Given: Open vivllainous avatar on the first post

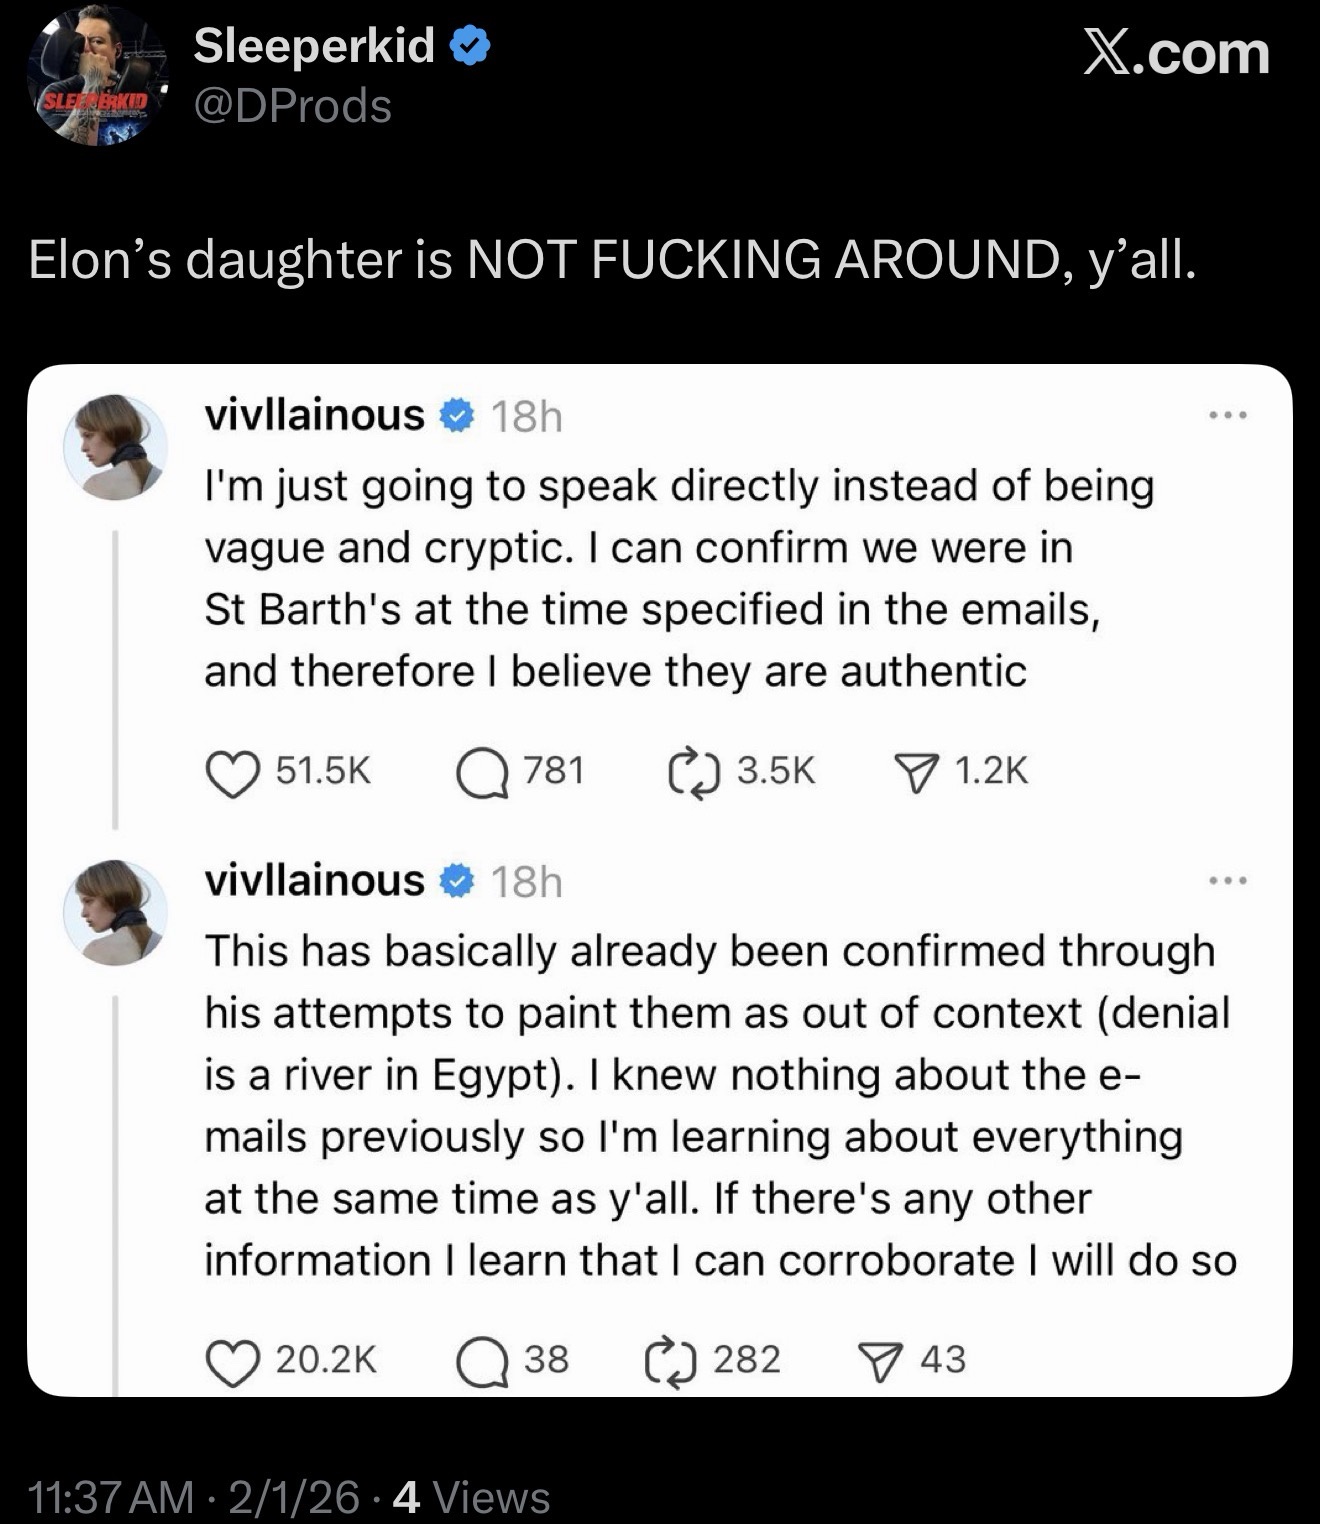Looking at the screenshot, I should 115,446.
